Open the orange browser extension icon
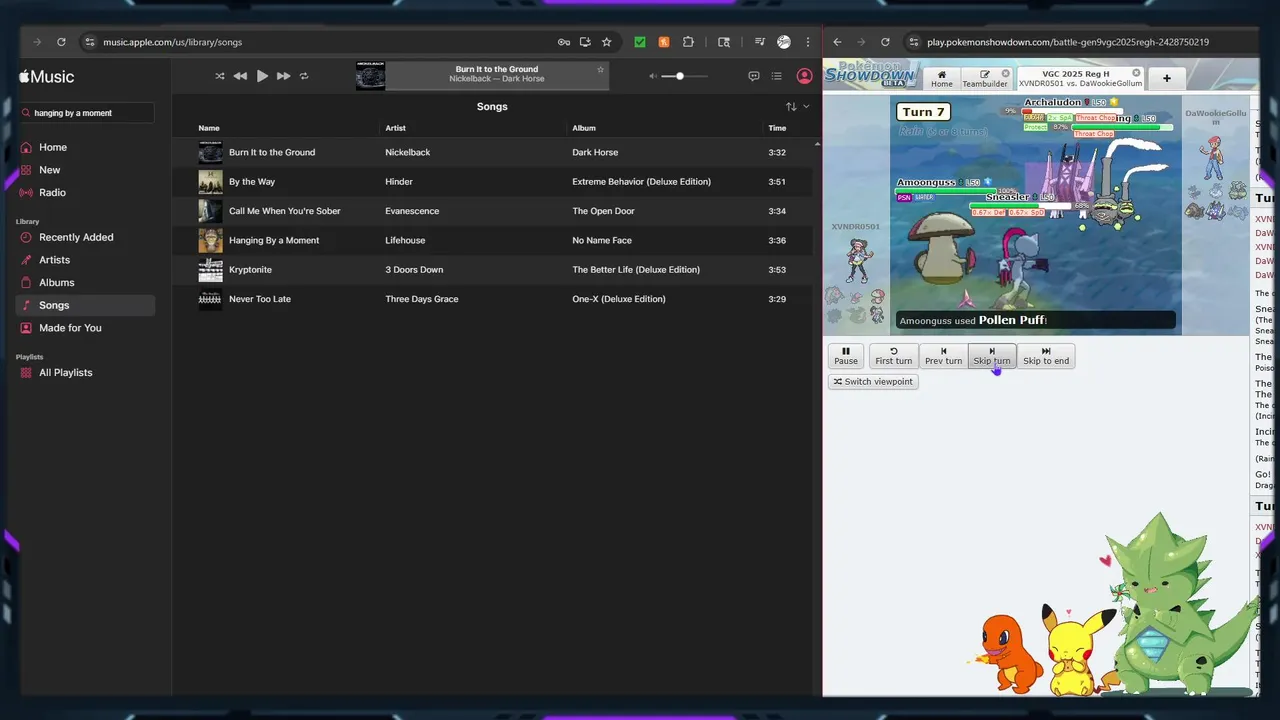1280x720 pixels. tap(664, 42)
